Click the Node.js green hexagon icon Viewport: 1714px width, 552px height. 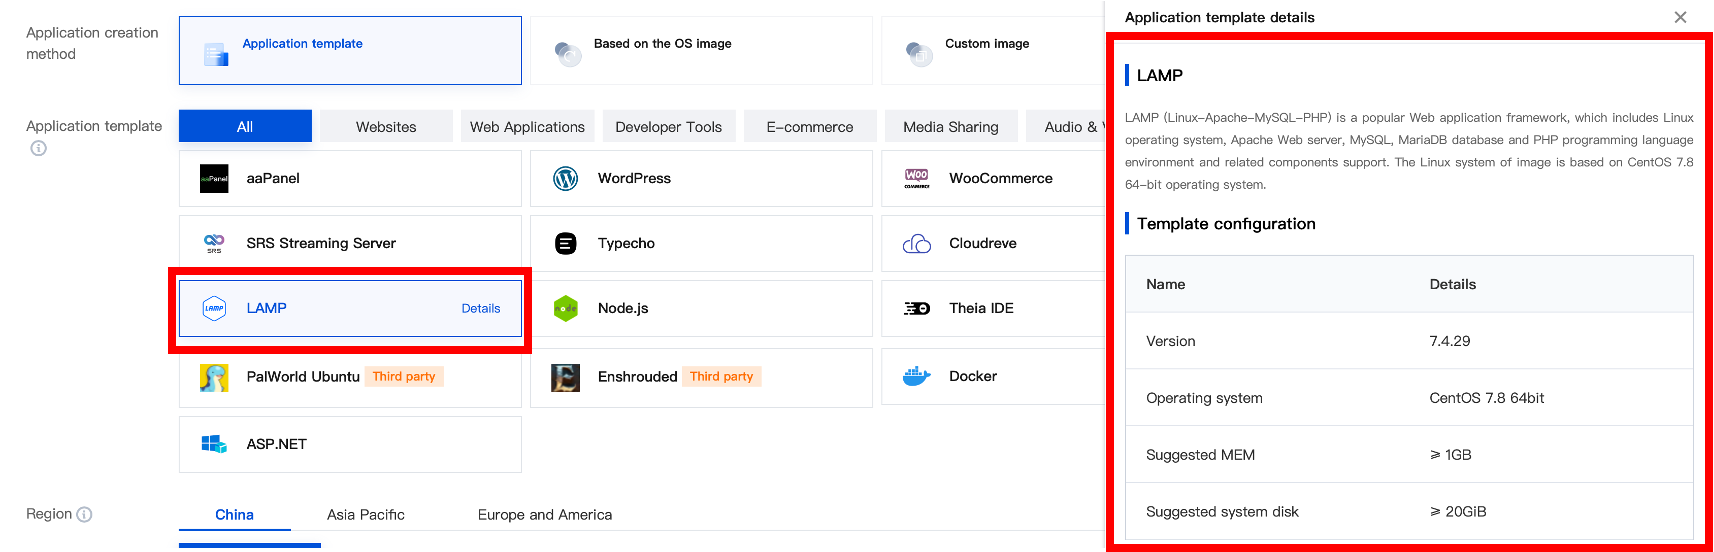click(566, 308)
